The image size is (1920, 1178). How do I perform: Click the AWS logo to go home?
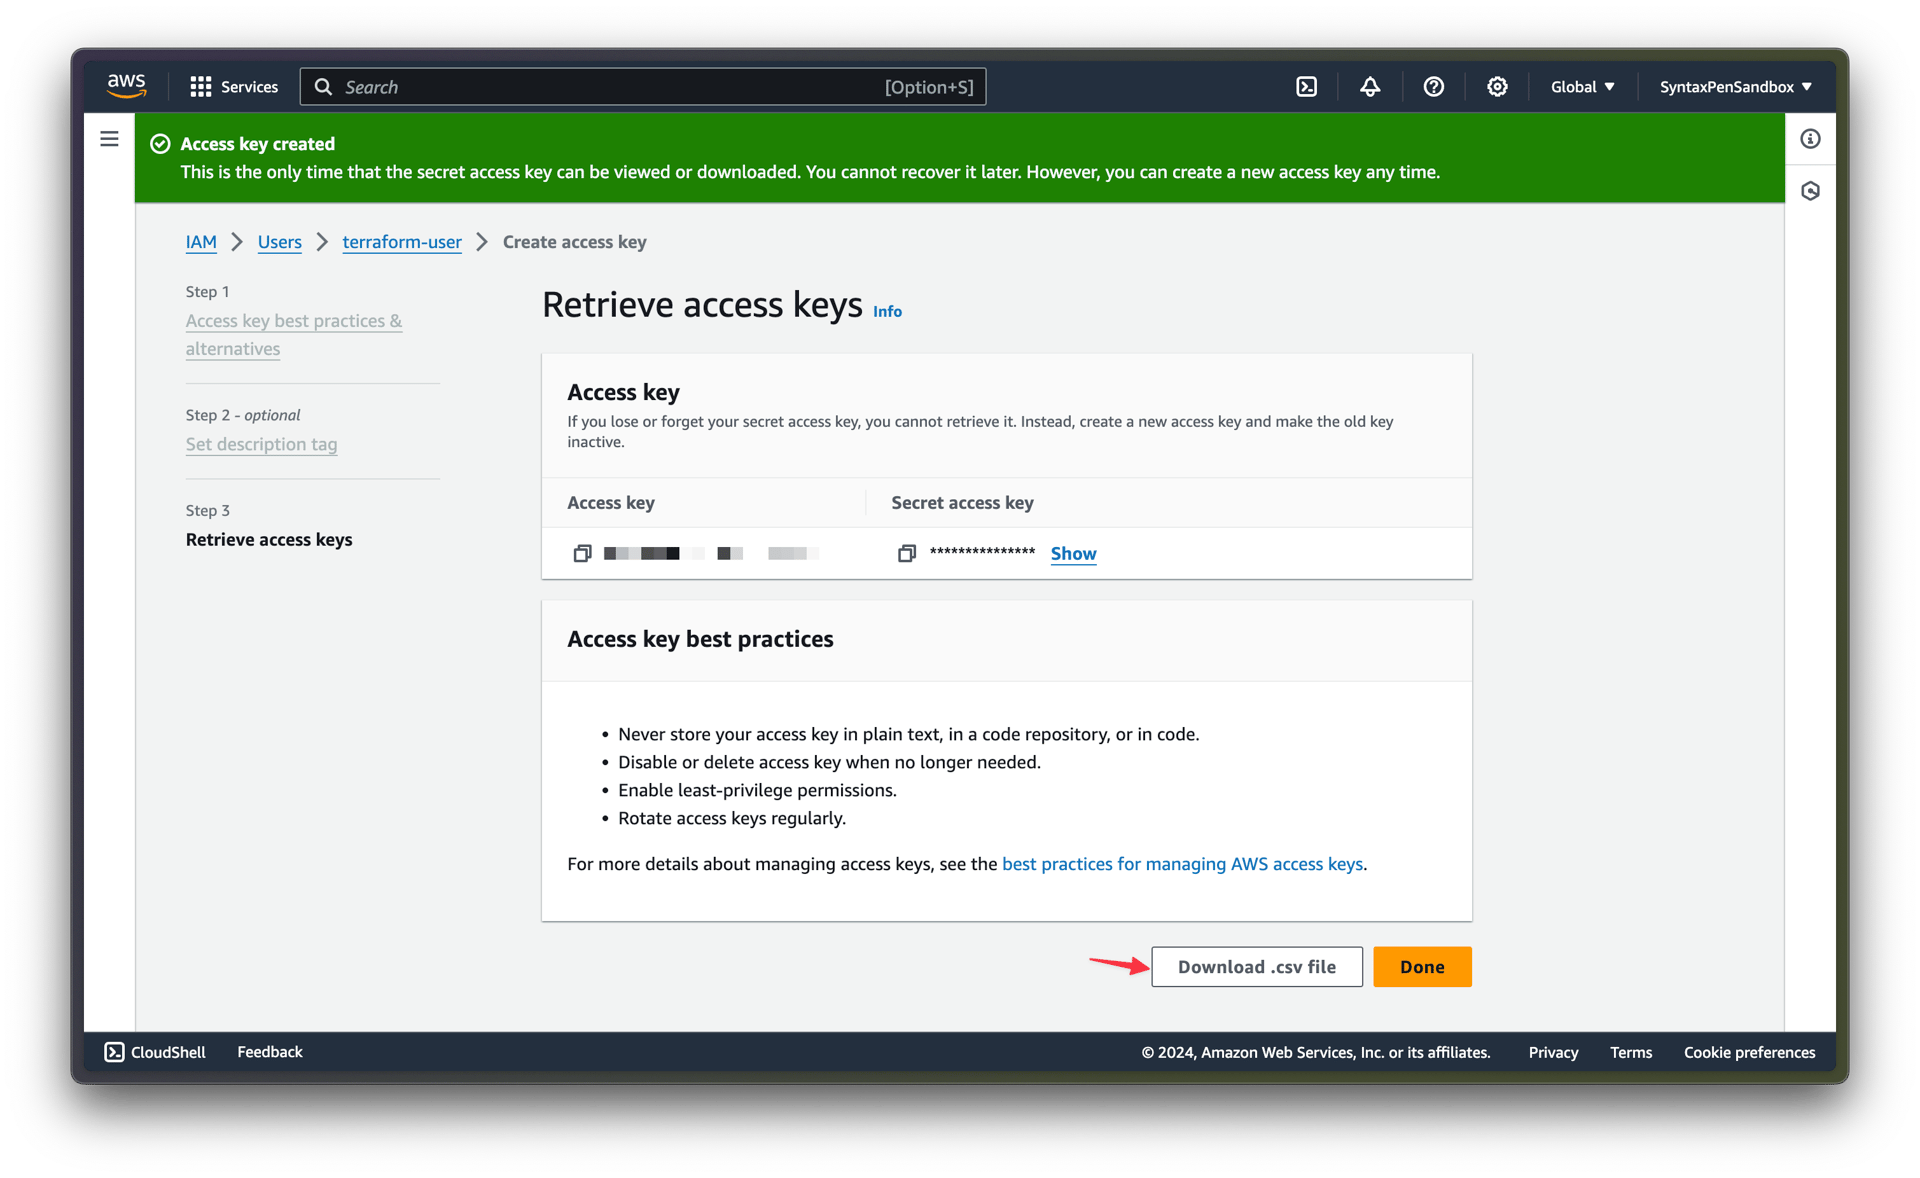[x=126, y=86]
